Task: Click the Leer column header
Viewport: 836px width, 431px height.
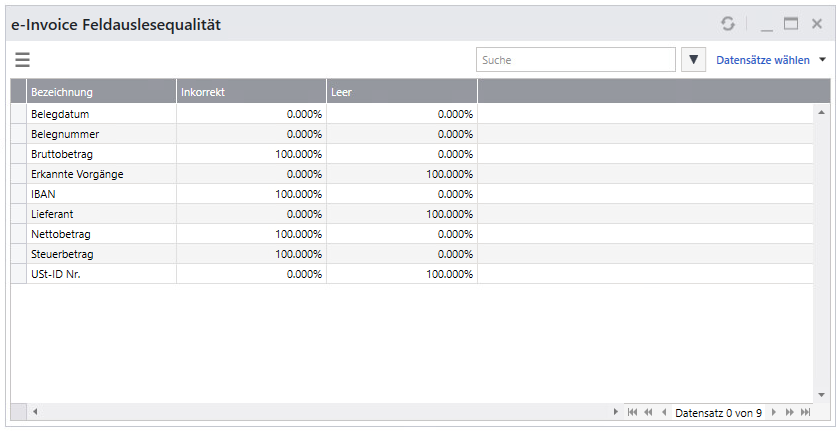Action: (x=401, y=92)
